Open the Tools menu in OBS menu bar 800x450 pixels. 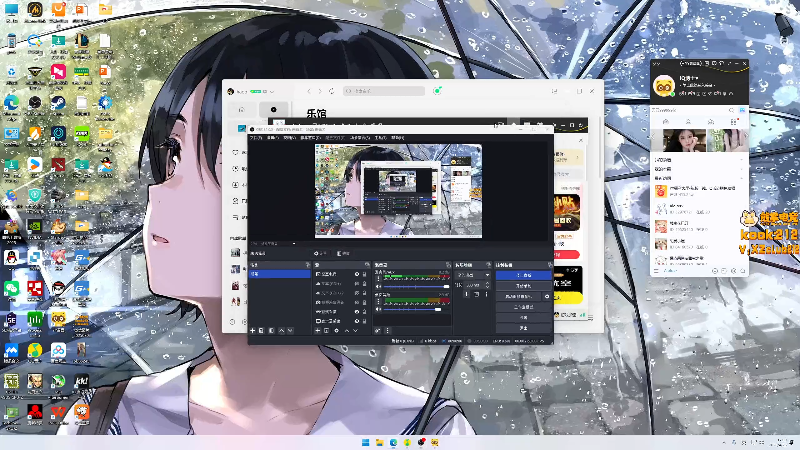pos(381,138)
